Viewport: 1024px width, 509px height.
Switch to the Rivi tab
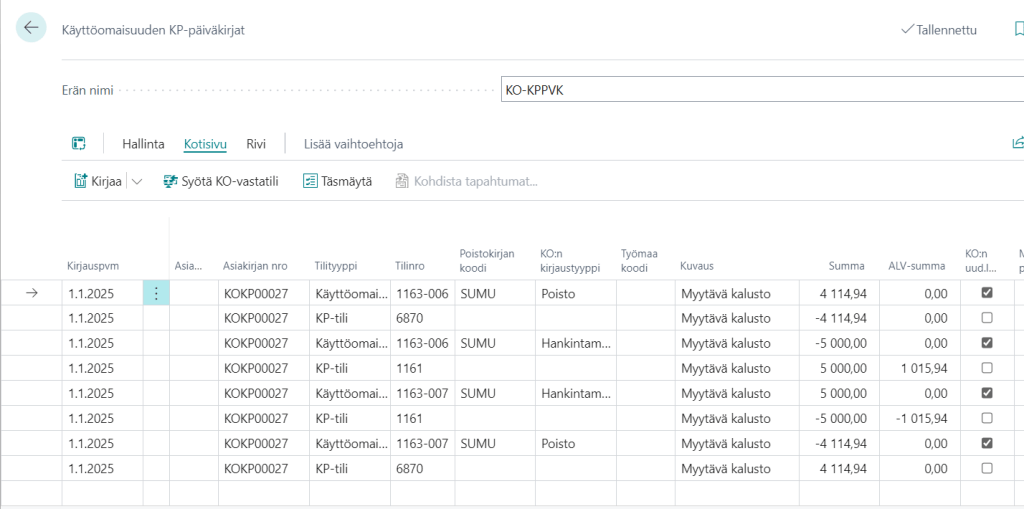pos(256,144)
